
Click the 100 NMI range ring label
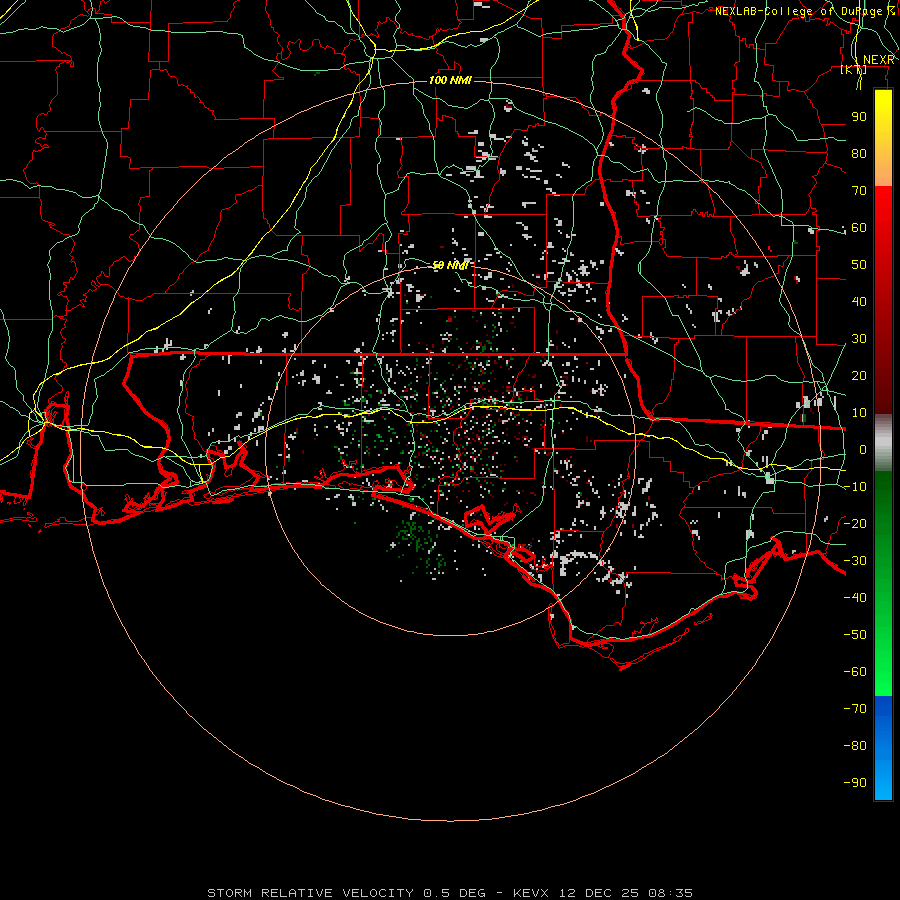tap(450, 80)
